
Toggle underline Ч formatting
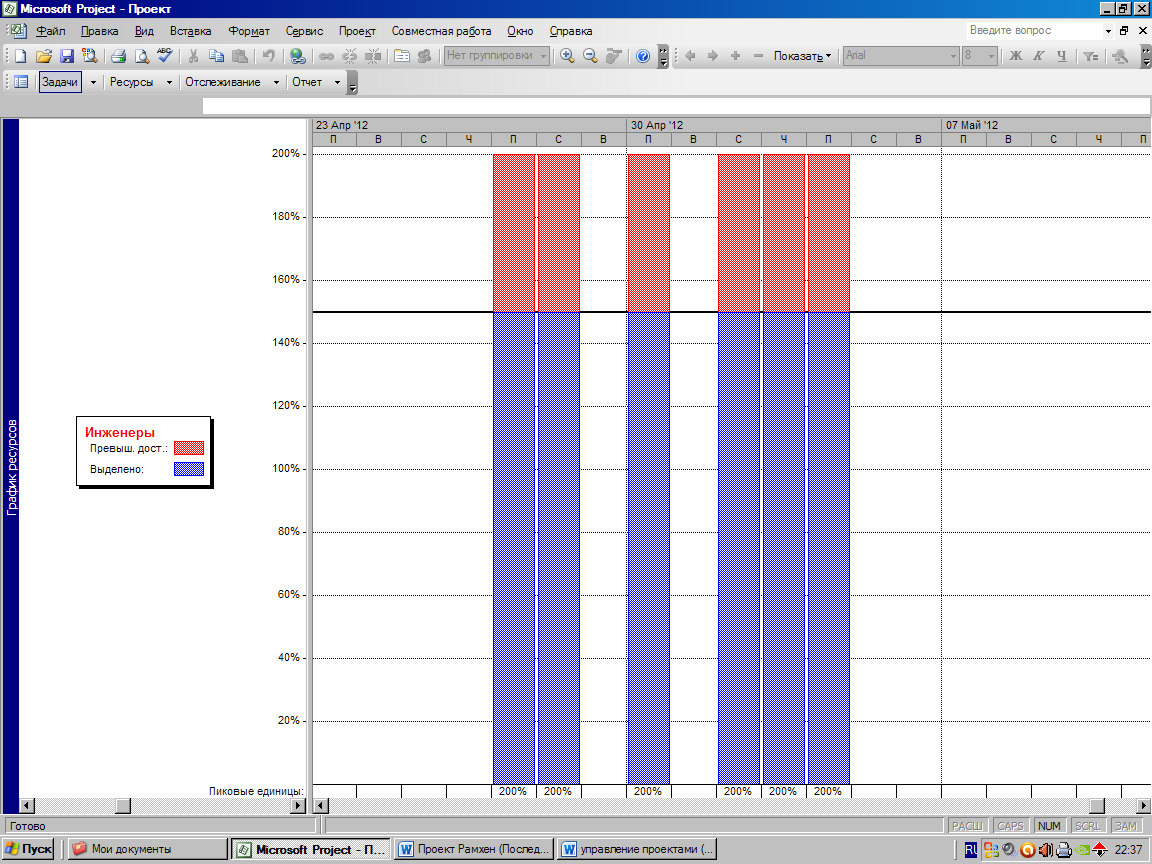coord(1062,56)
